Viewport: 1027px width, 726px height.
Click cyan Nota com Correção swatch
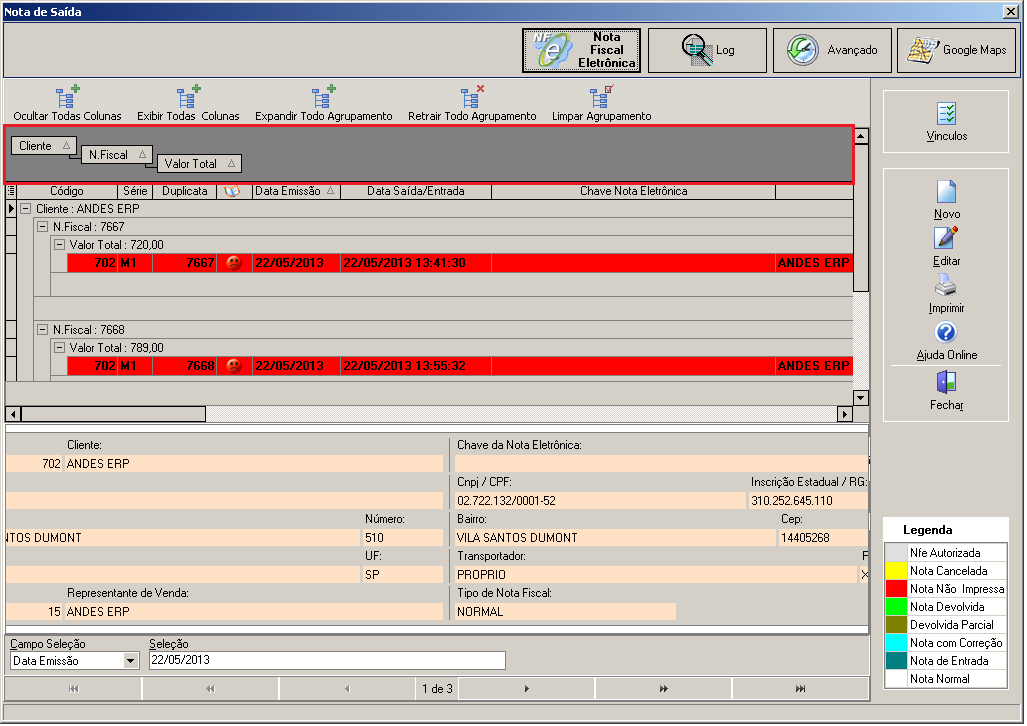[x=896, y=643]
